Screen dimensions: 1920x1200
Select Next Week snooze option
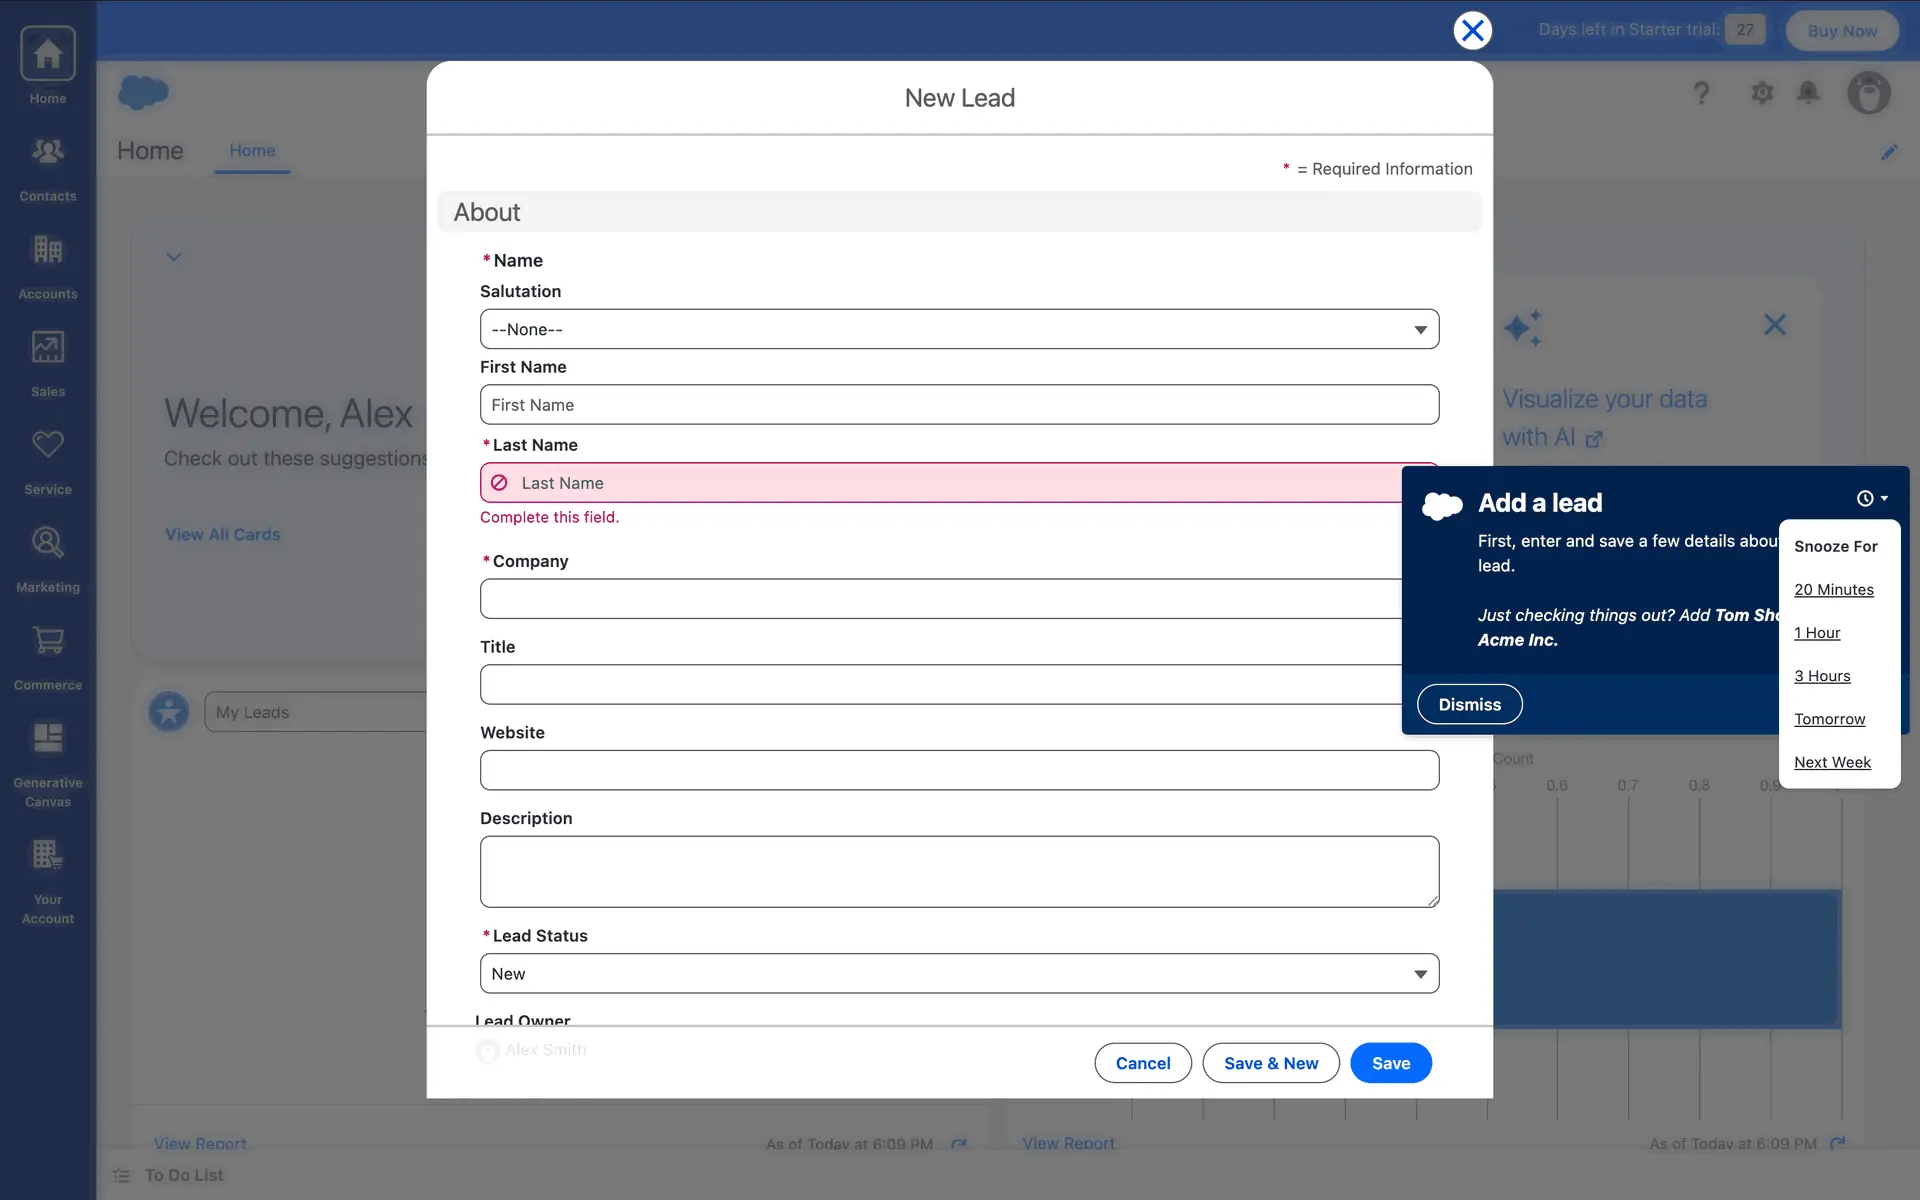(x=1831, y=762)
